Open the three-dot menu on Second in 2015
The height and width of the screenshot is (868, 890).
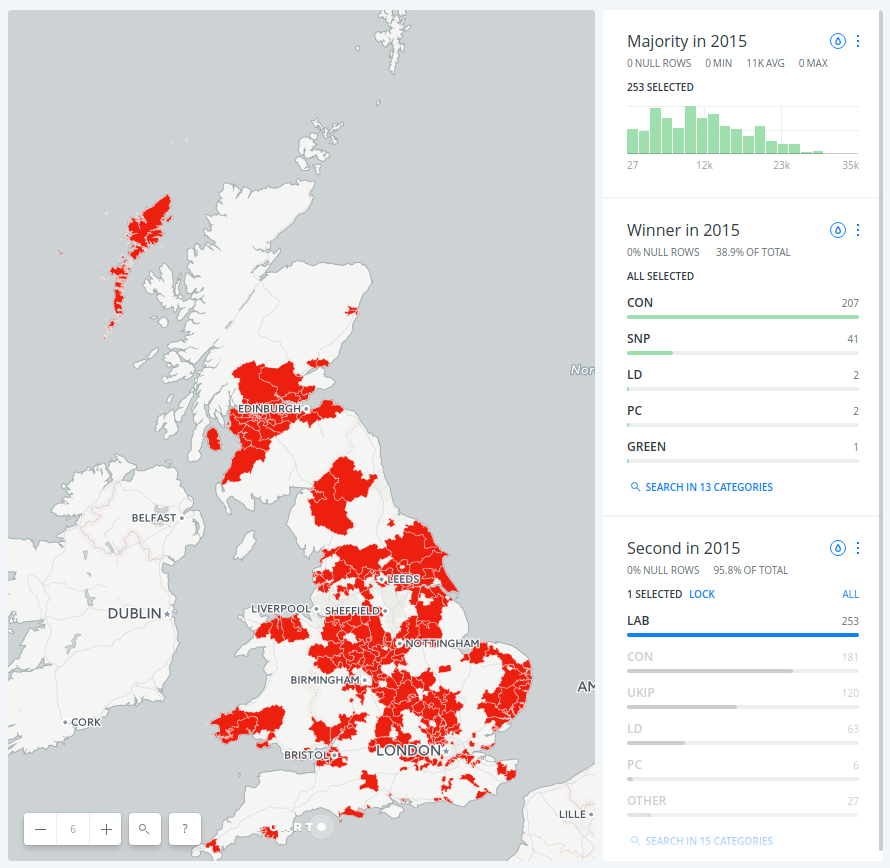(x=857, y=548)
